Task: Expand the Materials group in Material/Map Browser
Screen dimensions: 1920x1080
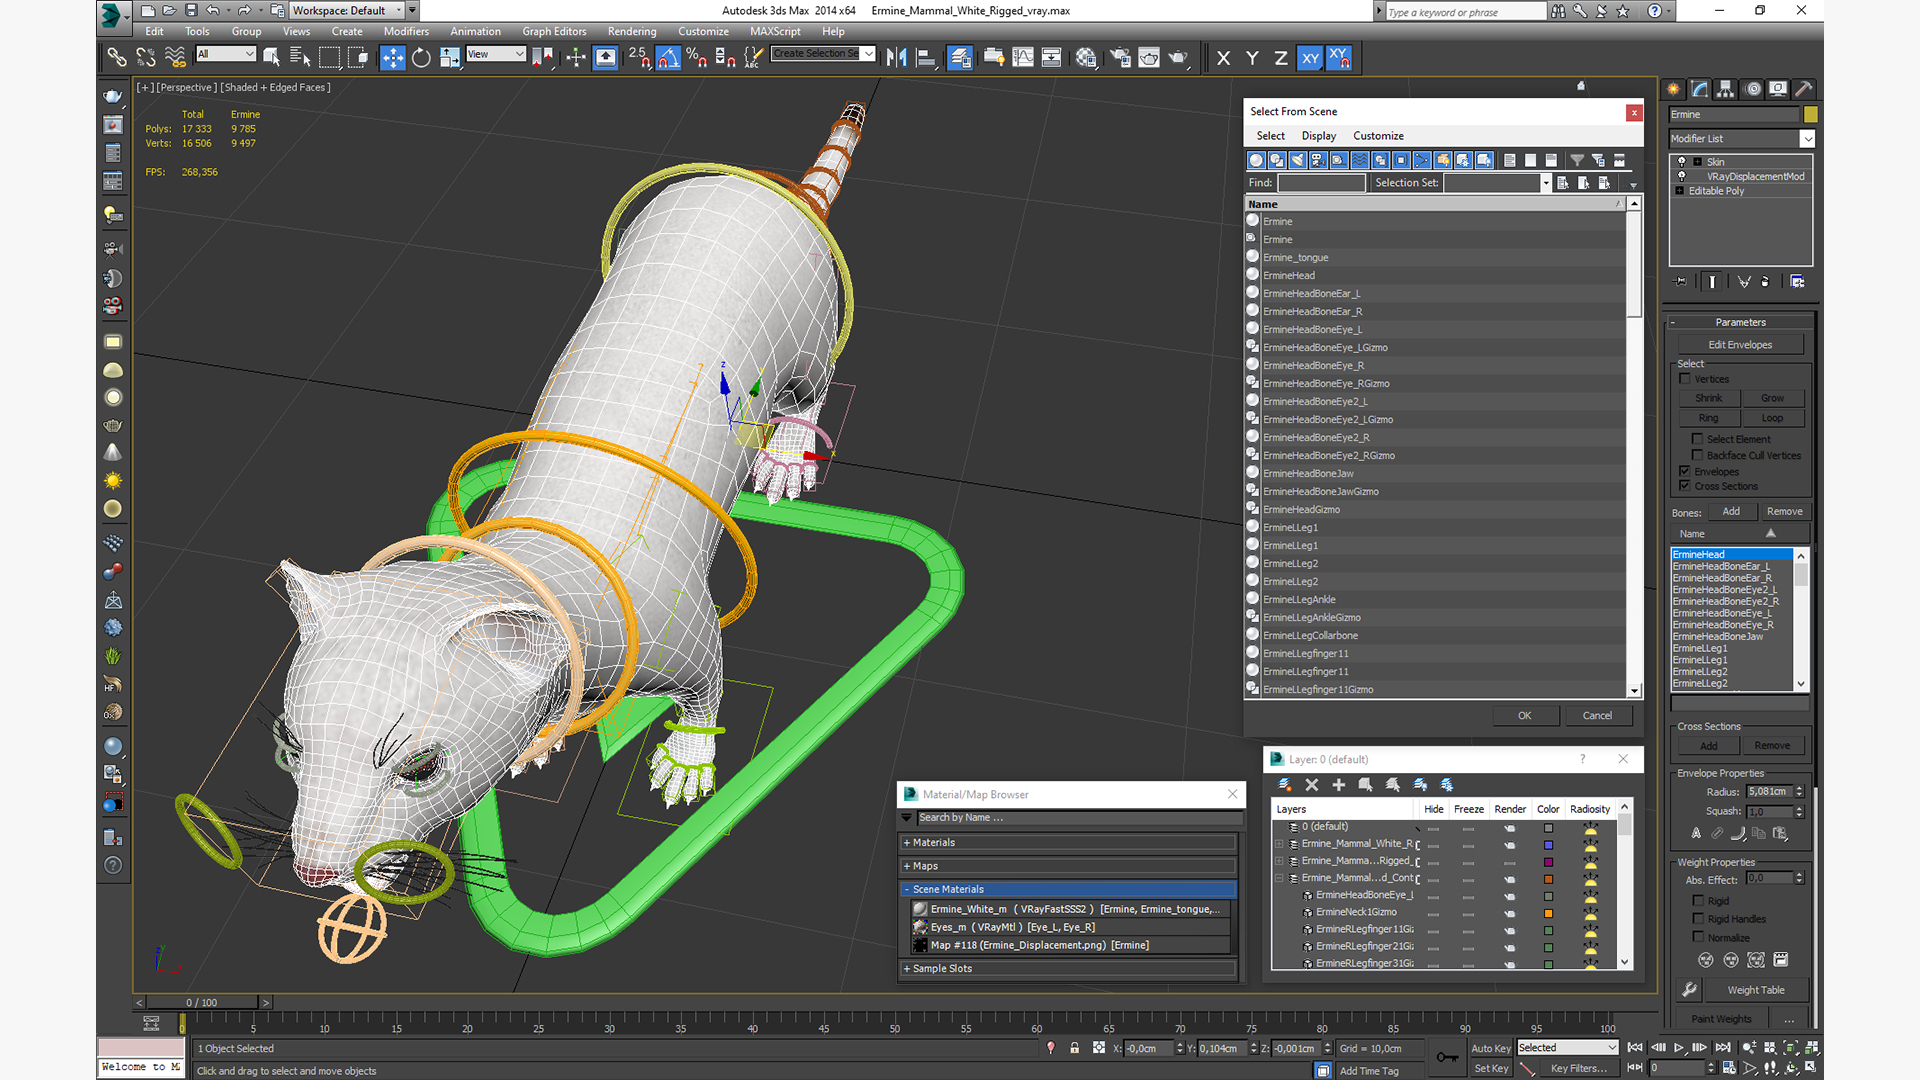Action: point(1069,843)
